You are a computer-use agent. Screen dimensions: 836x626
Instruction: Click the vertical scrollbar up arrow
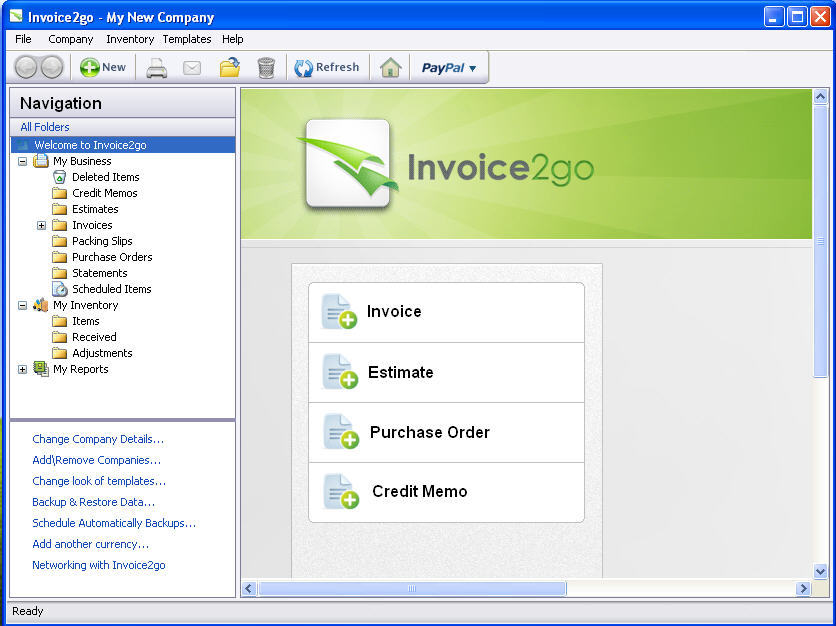(821, 97)
